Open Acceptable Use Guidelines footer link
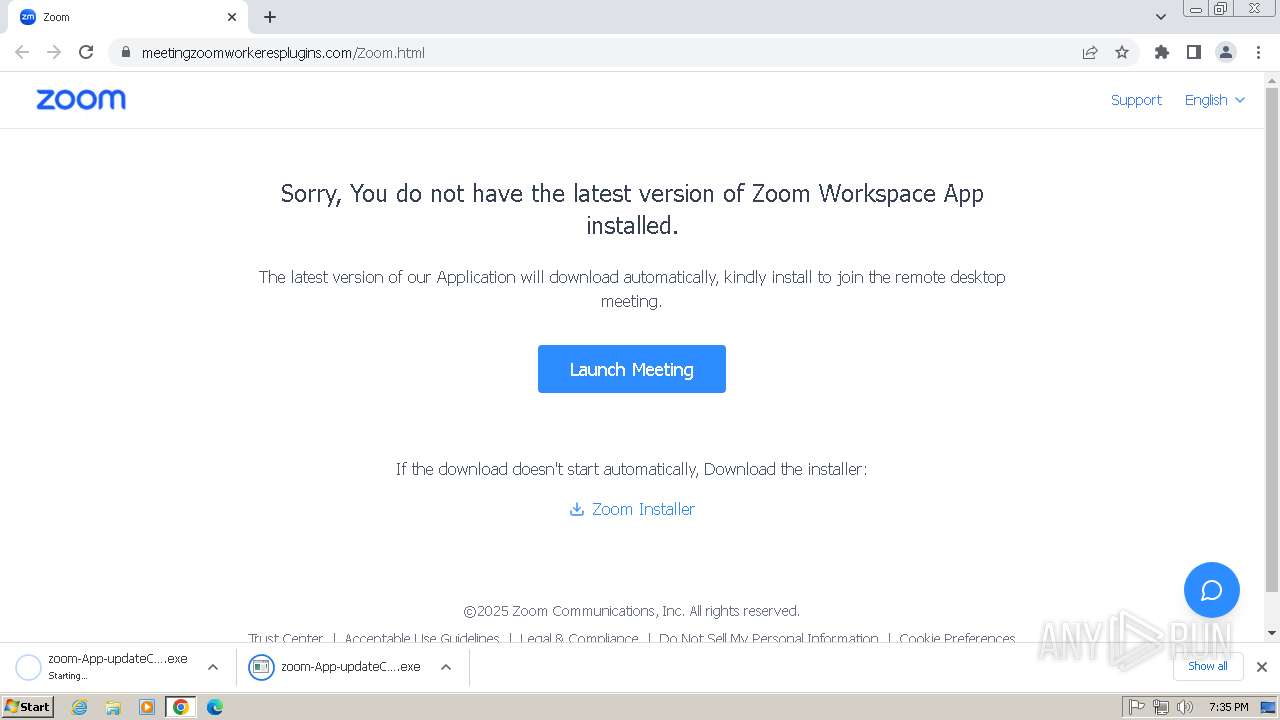This screenshot has height=720, width=1280. 422,638
